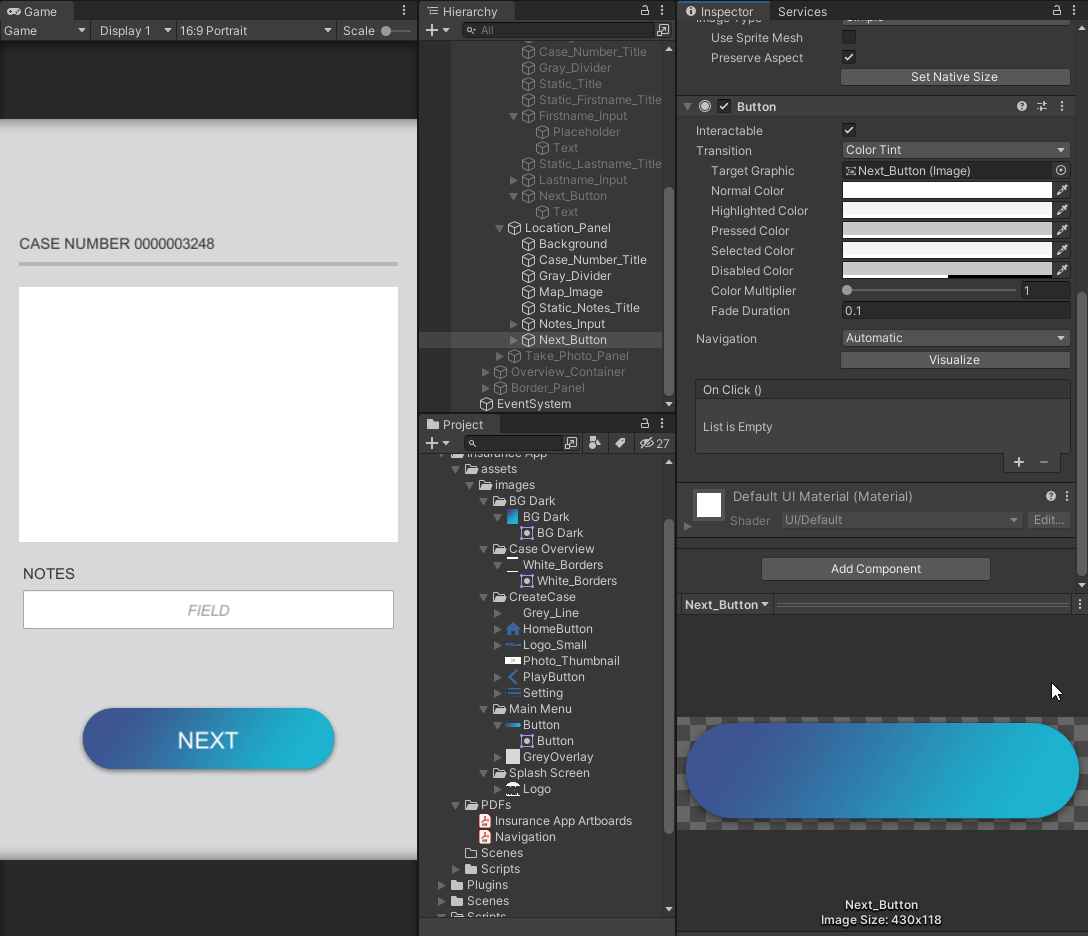
Task: Open Transition Color Tint dropdown
Action: [955, 150]
